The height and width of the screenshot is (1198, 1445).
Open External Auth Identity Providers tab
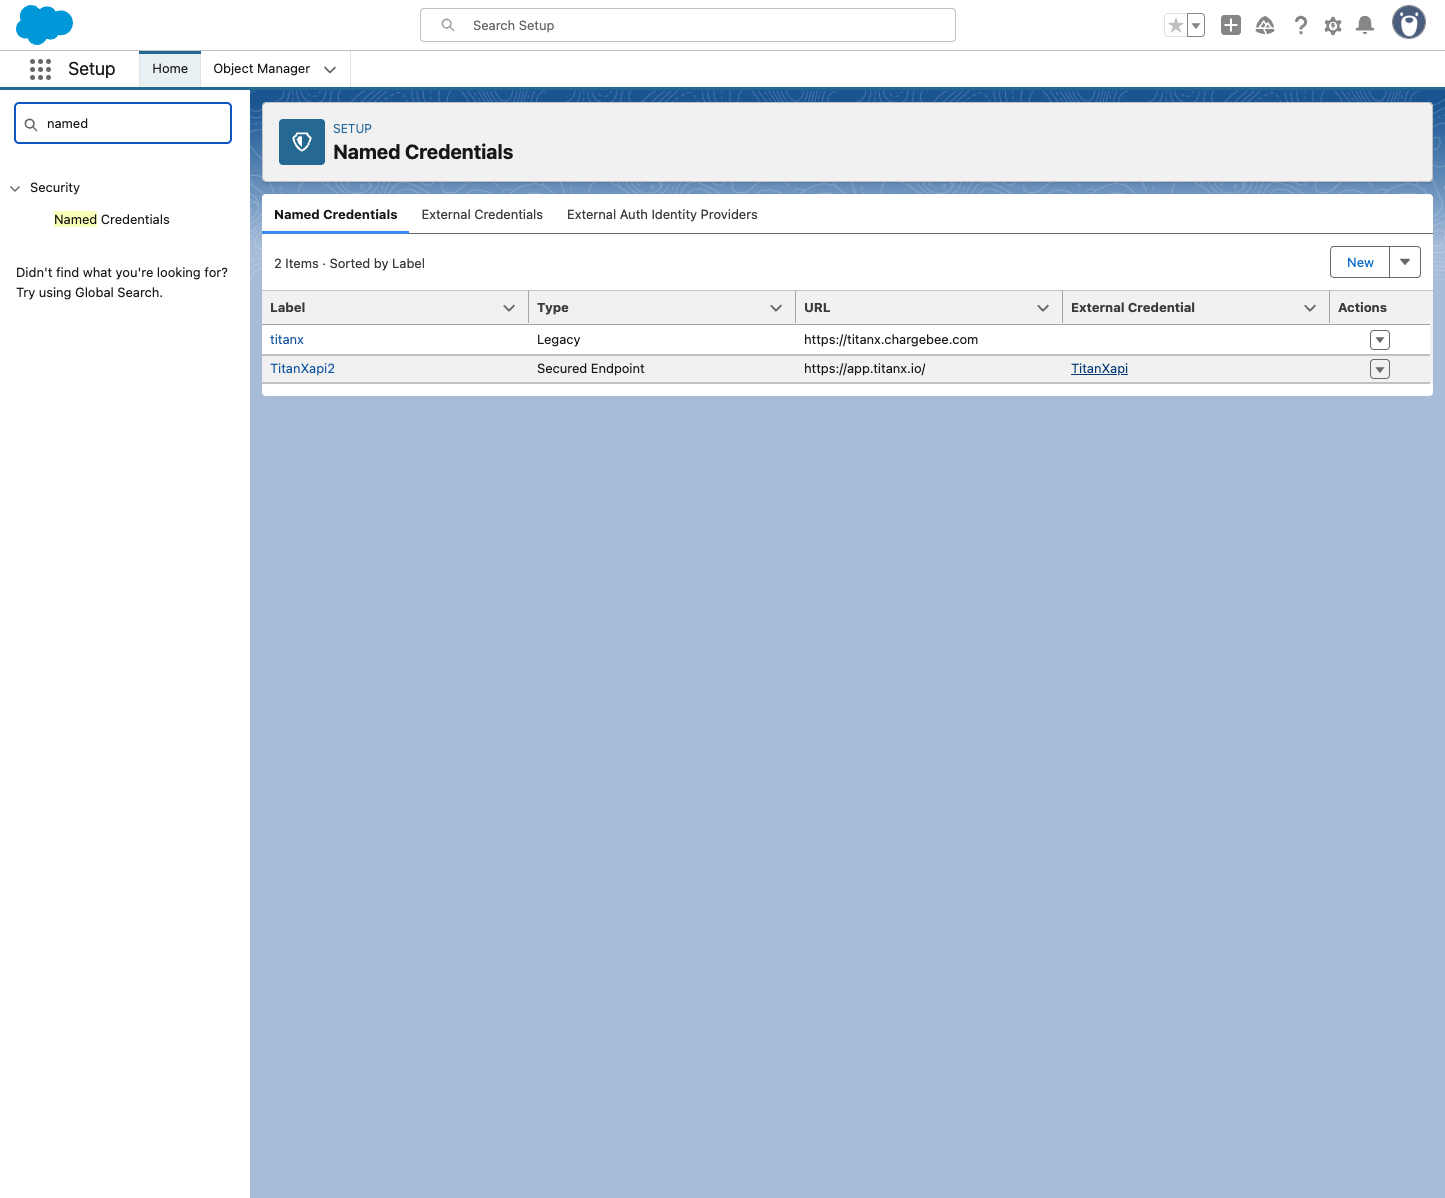tap(662, 215)
